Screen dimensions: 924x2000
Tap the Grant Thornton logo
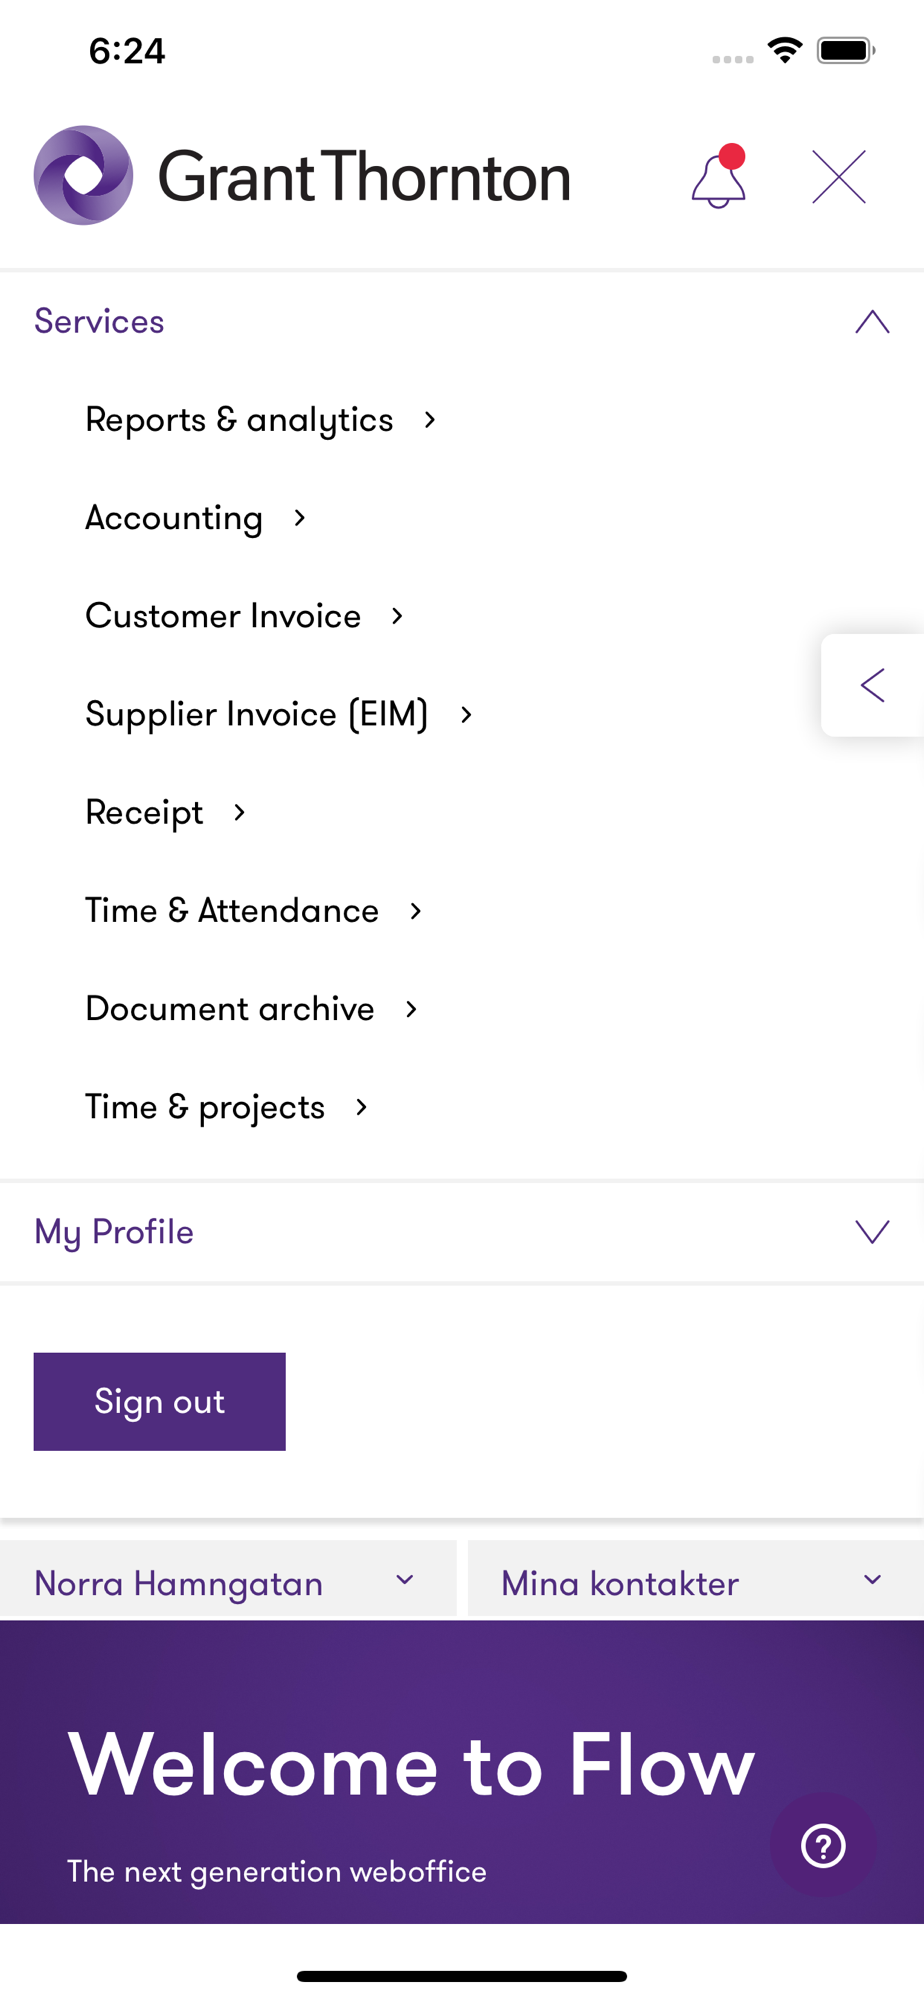click(302, 176)
